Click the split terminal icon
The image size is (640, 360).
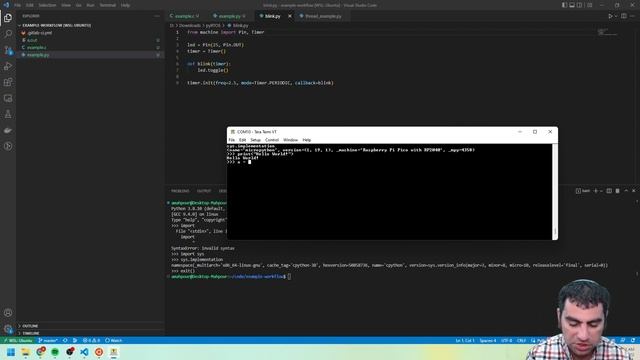coord(609,191)
